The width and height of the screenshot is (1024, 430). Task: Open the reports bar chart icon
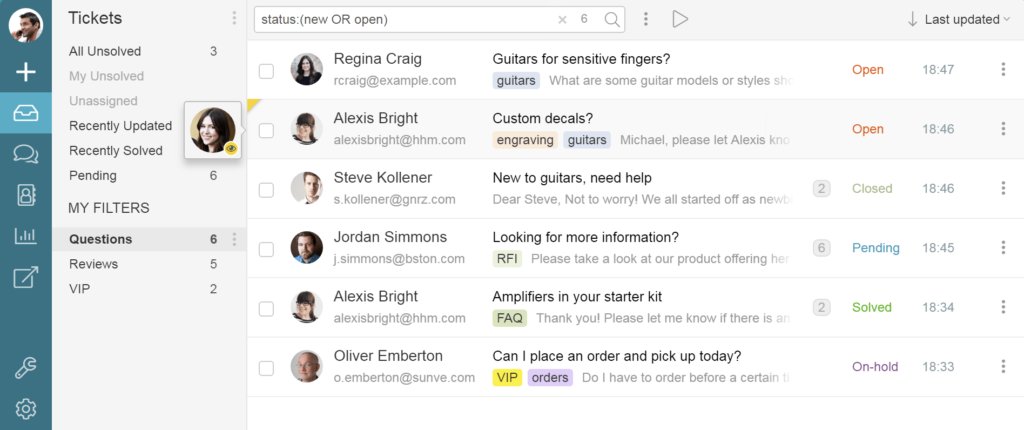[25, 236]
